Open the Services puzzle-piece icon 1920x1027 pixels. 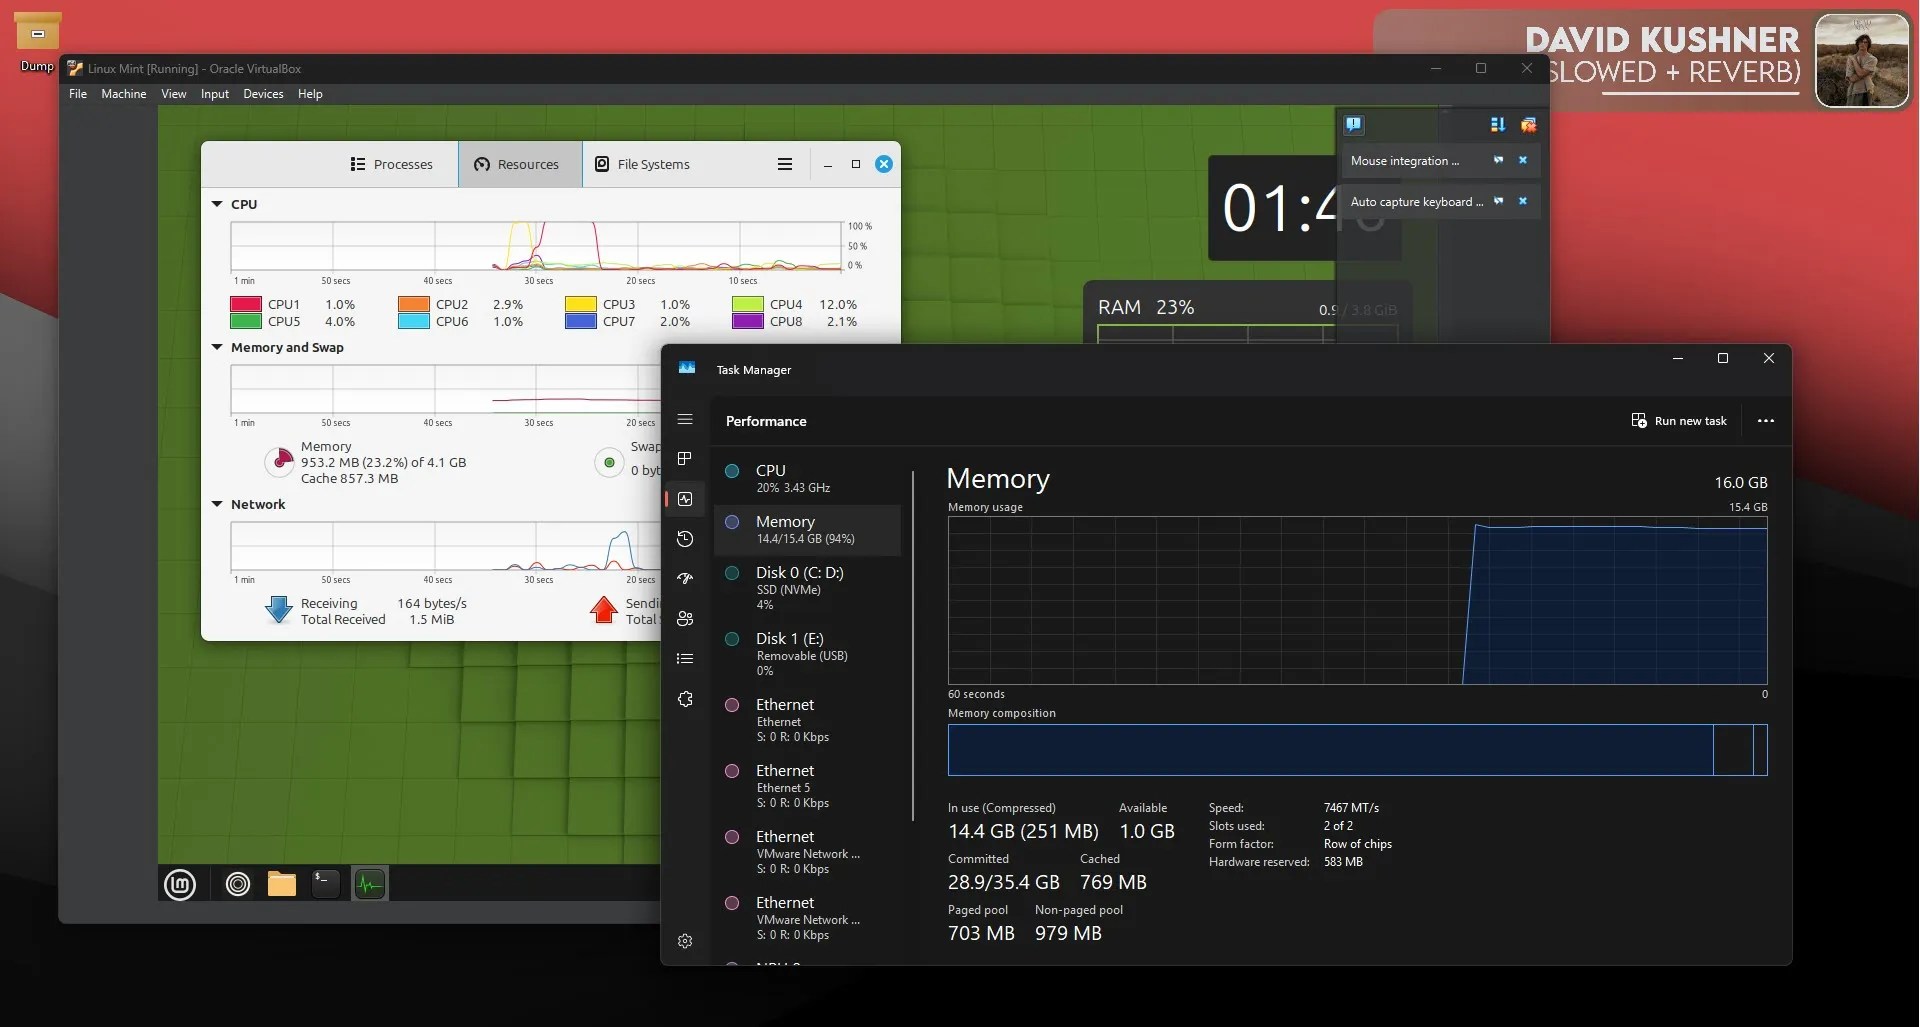pos(685,700)
